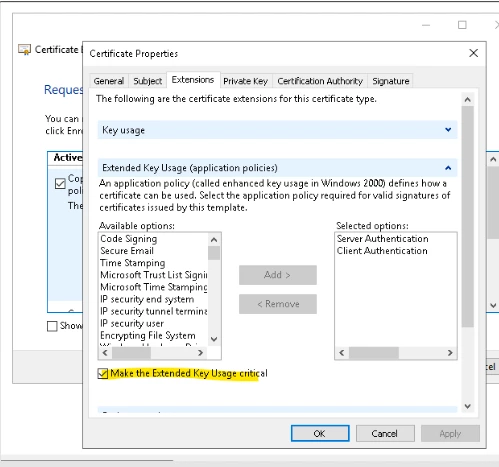499x467 pixels.
Task: Click the extensions panel scroll down arrow
Action: [468, 406]
